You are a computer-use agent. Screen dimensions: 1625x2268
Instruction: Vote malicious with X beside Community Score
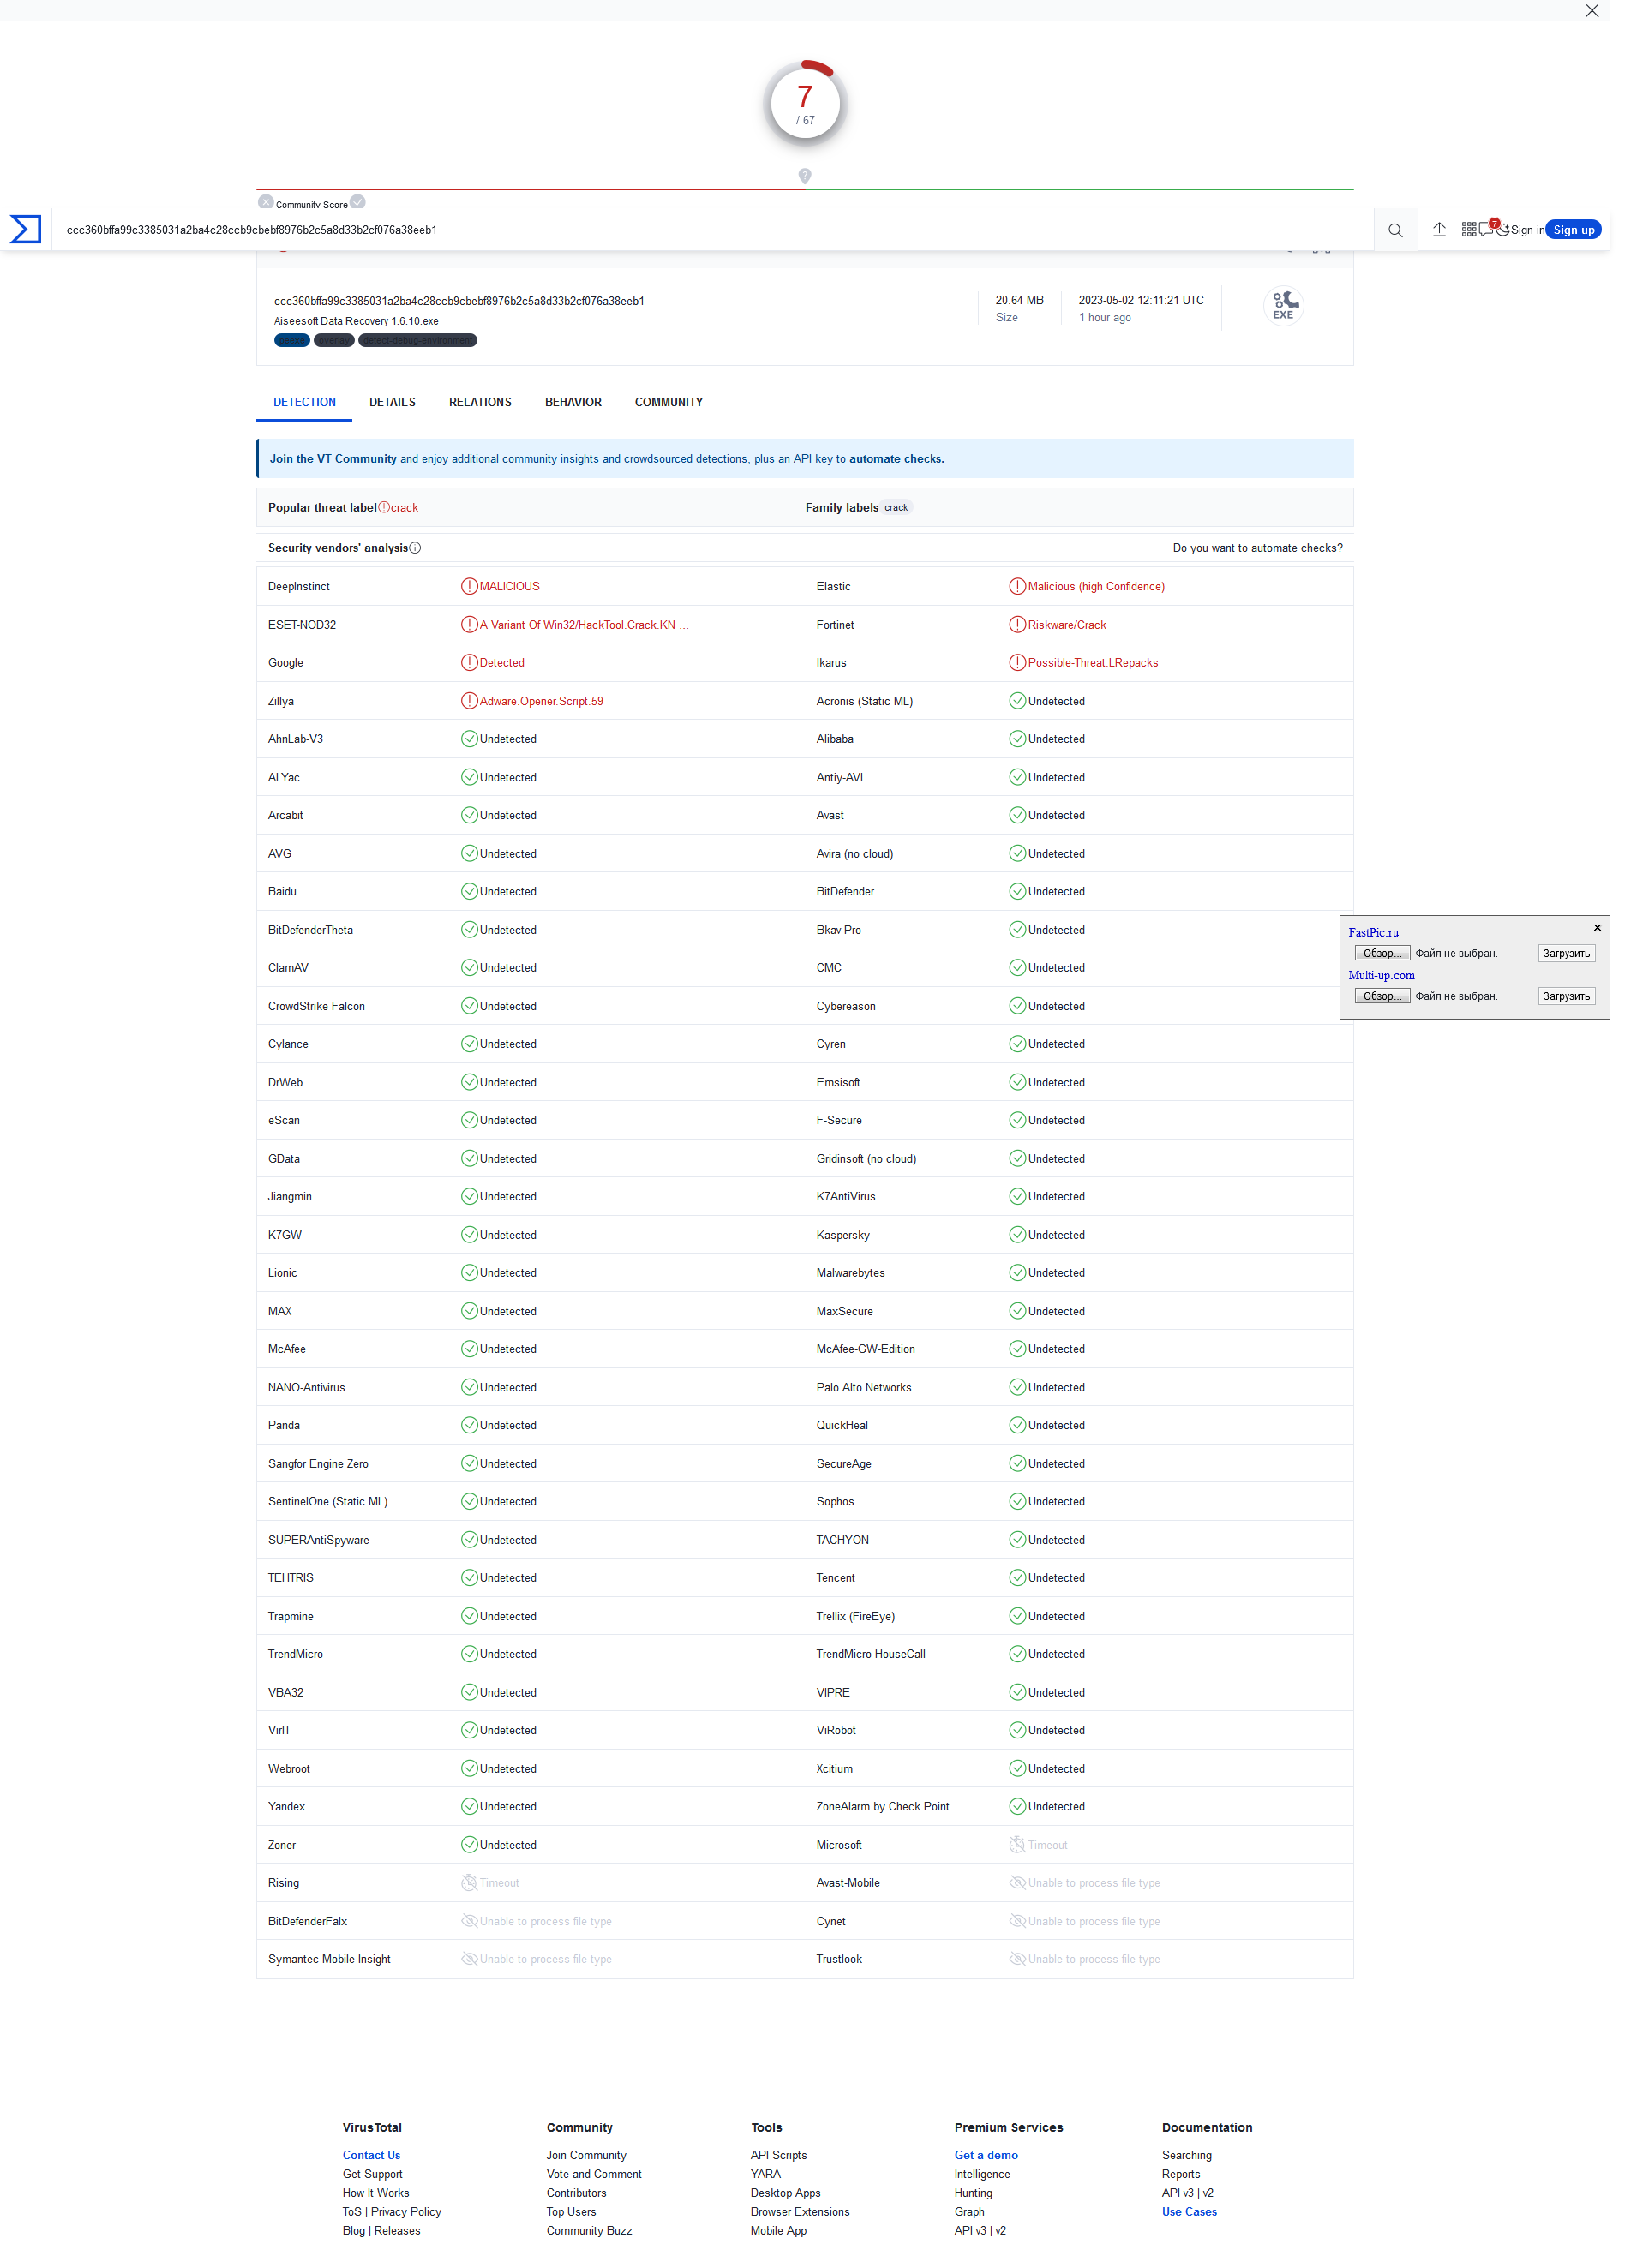click(x=266, y=201)
